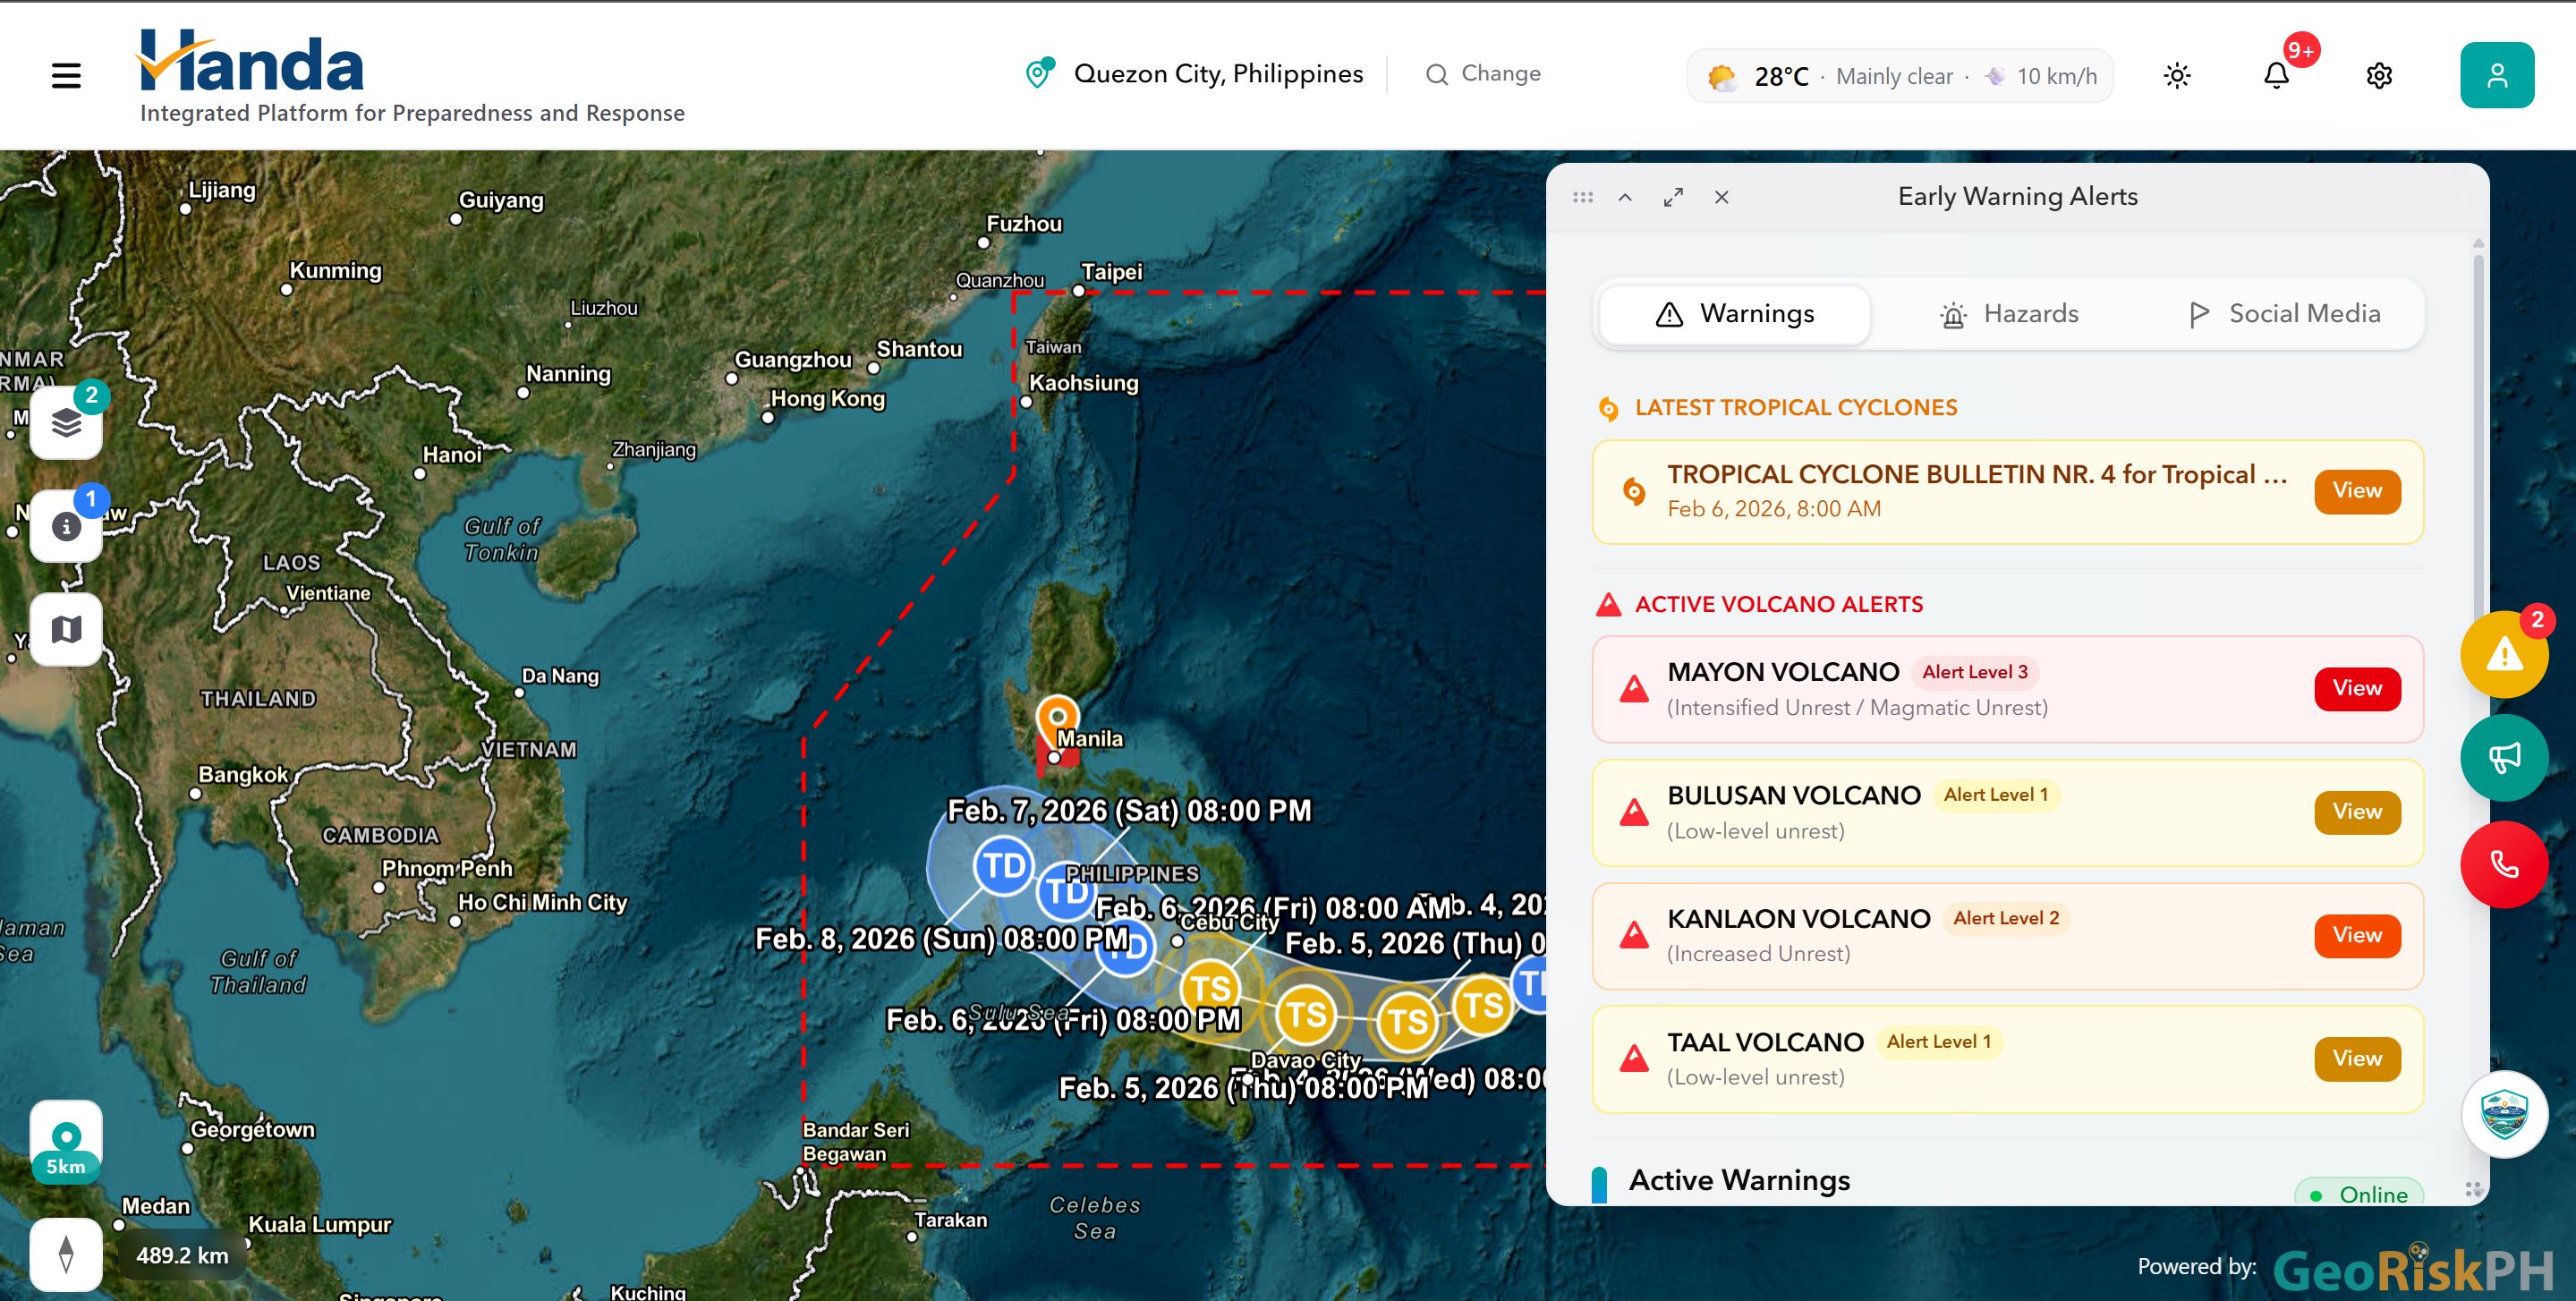2576x1301 pixels.
Task: View the Mayon Volcano alert
Action: pos(2356,688)
